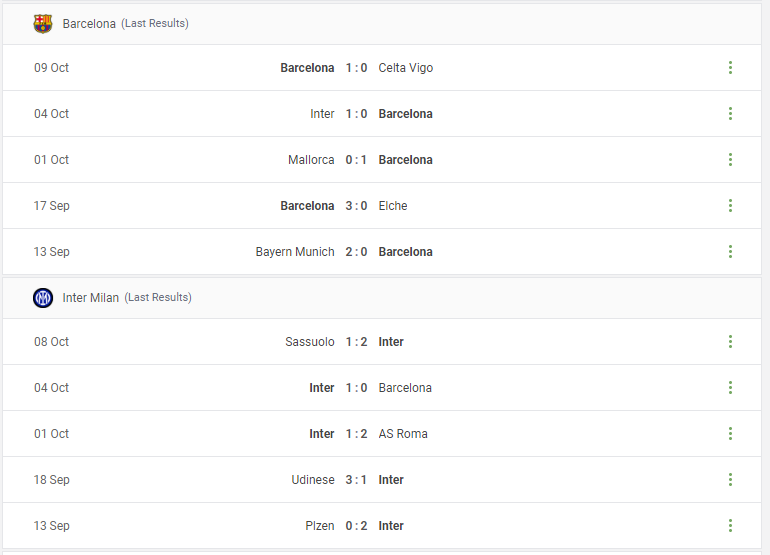Click bold Barcelona in the Elche row

coord(307,206)
